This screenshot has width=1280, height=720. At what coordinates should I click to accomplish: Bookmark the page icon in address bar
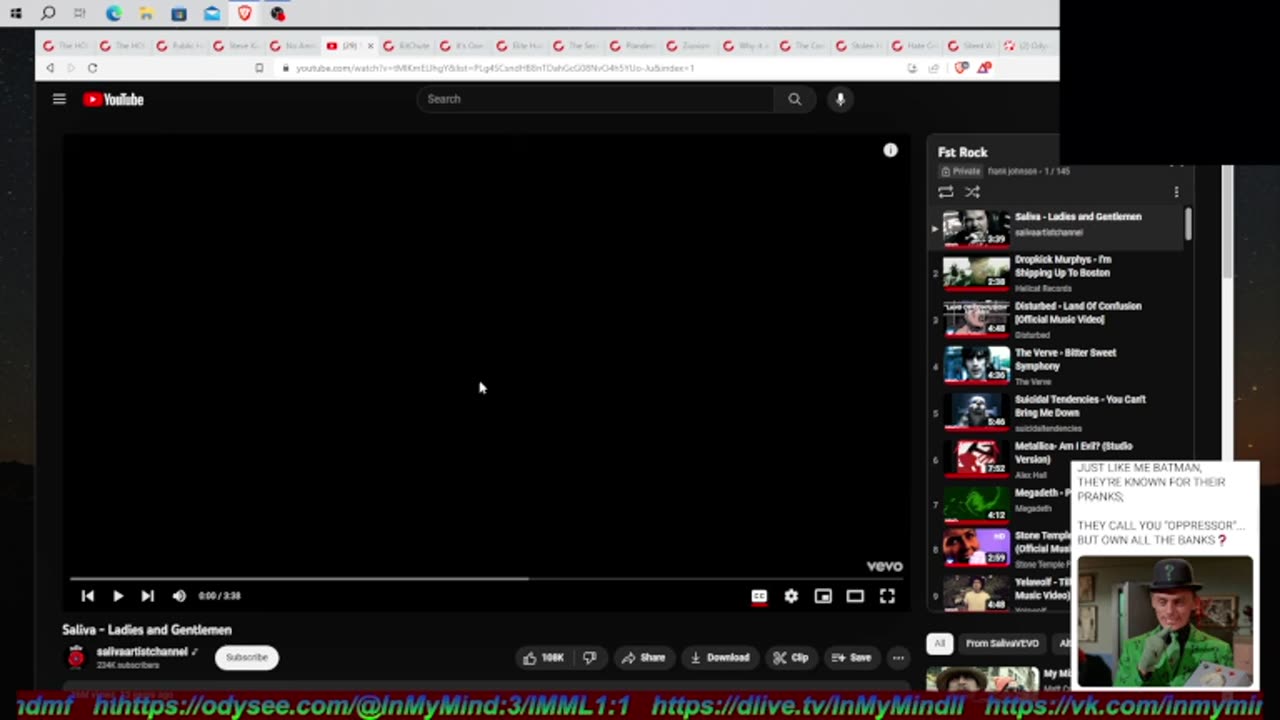tap(259, 68)
